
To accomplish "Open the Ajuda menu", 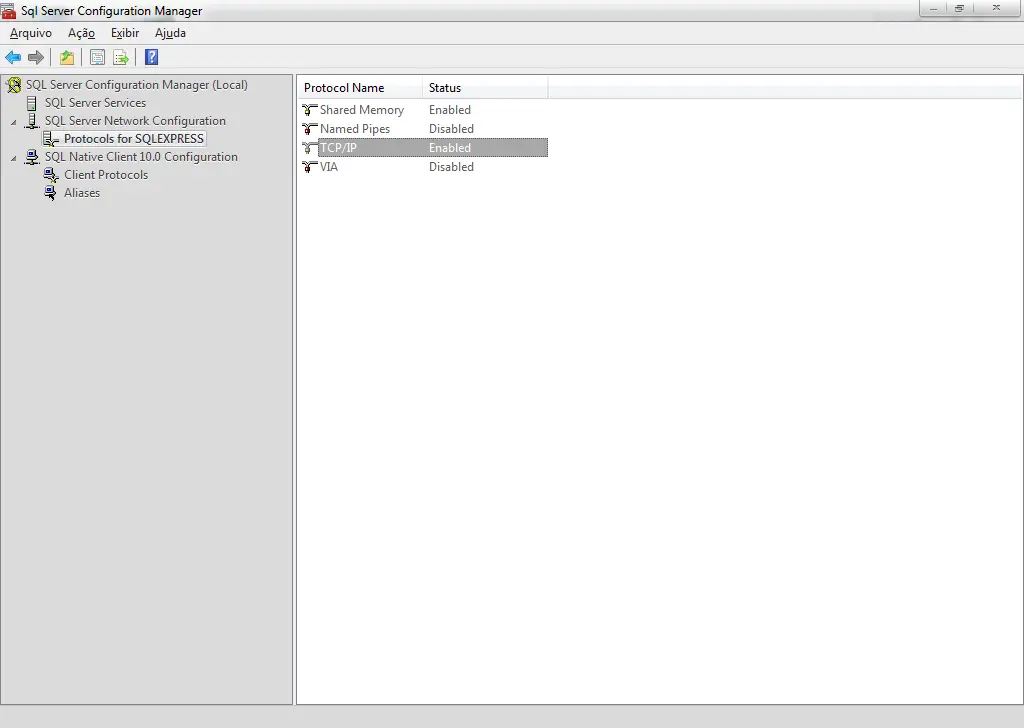I will coord(170,33).
